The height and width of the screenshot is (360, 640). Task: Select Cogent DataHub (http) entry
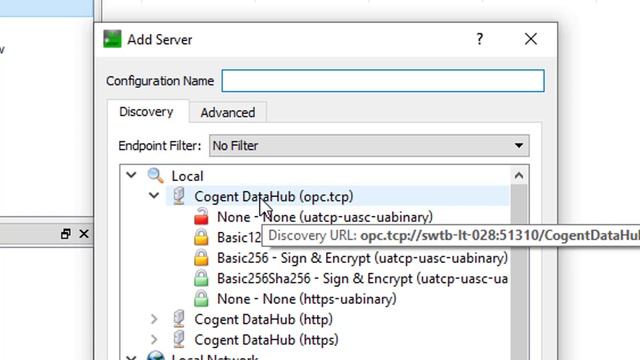click(263, 319)
